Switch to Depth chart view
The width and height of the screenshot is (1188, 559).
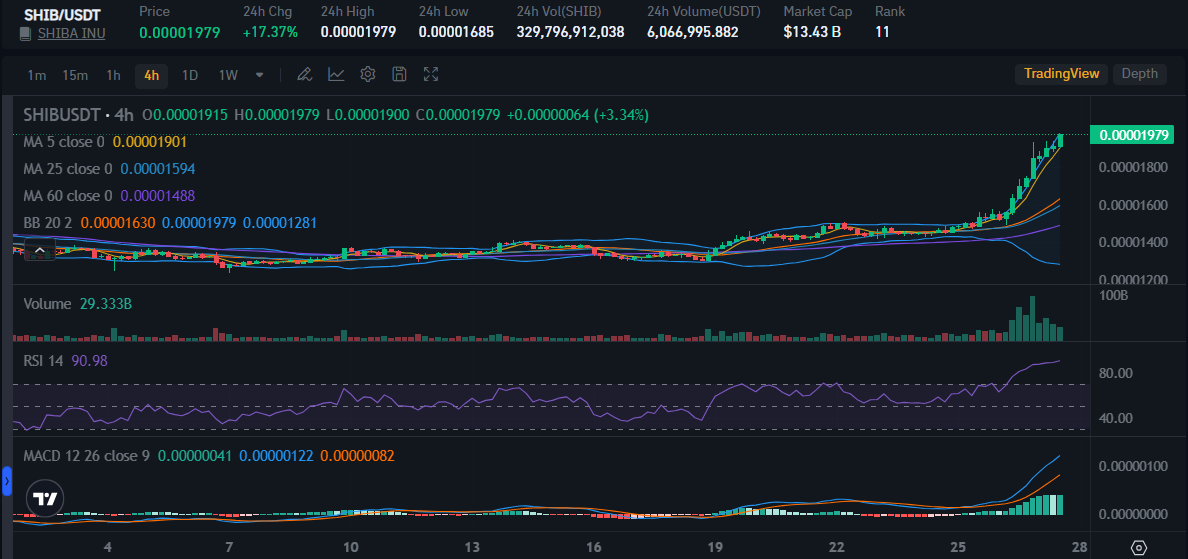click(1140, 73)
